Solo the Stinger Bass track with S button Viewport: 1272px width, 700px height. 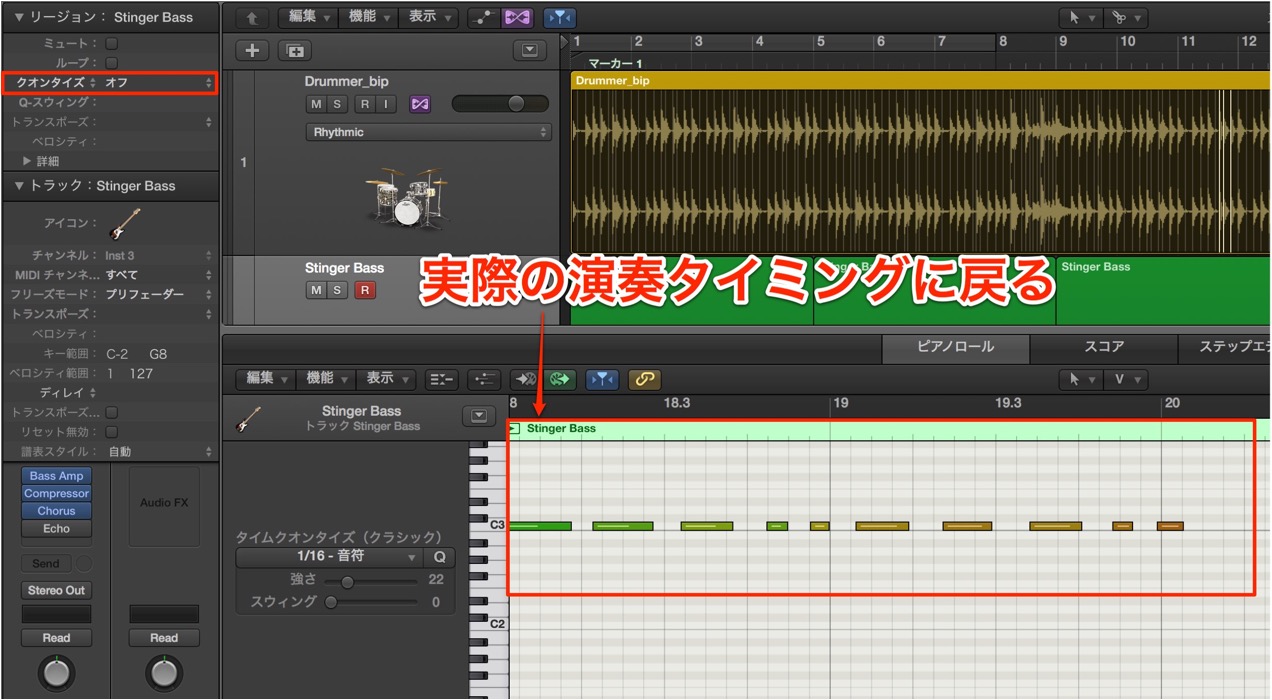338,290
